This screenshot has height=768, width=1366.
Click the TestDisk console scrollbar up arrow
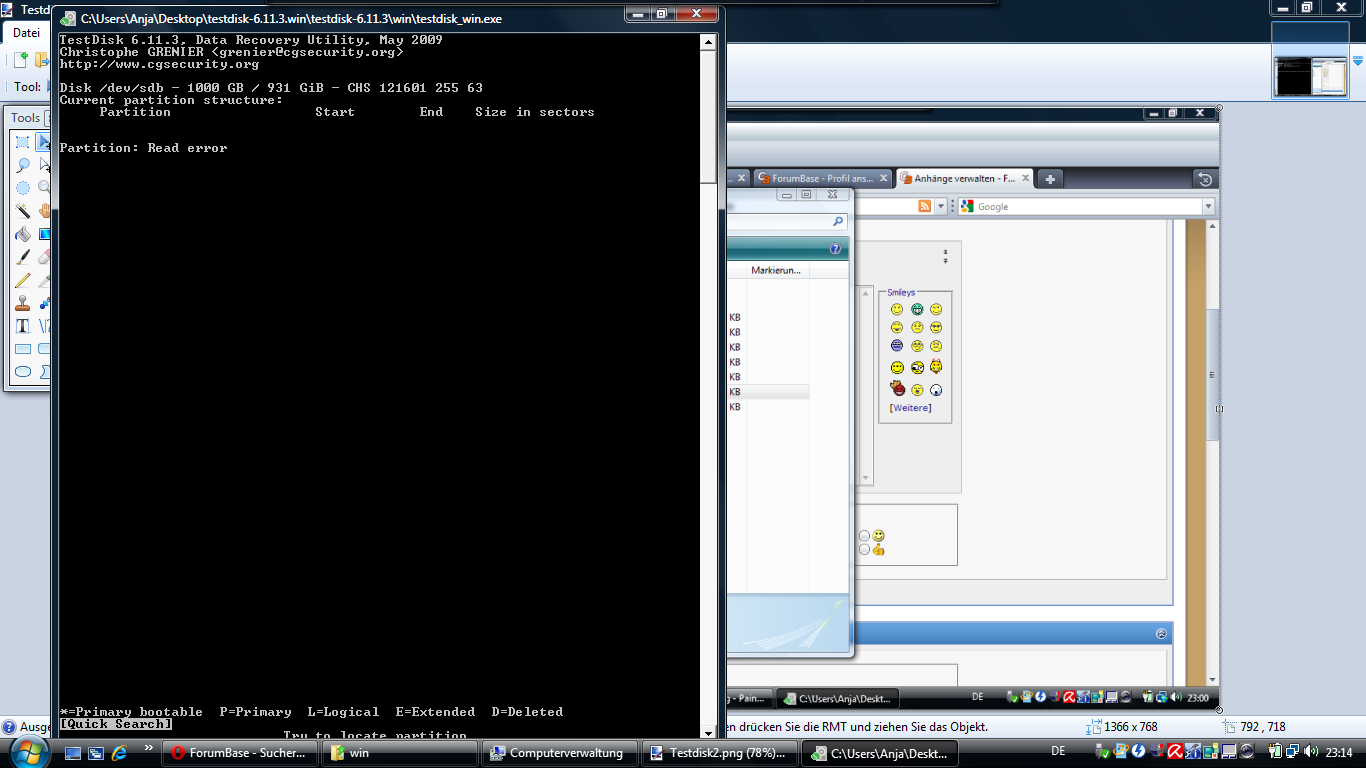pyautogui.click(x=708, y=42)
